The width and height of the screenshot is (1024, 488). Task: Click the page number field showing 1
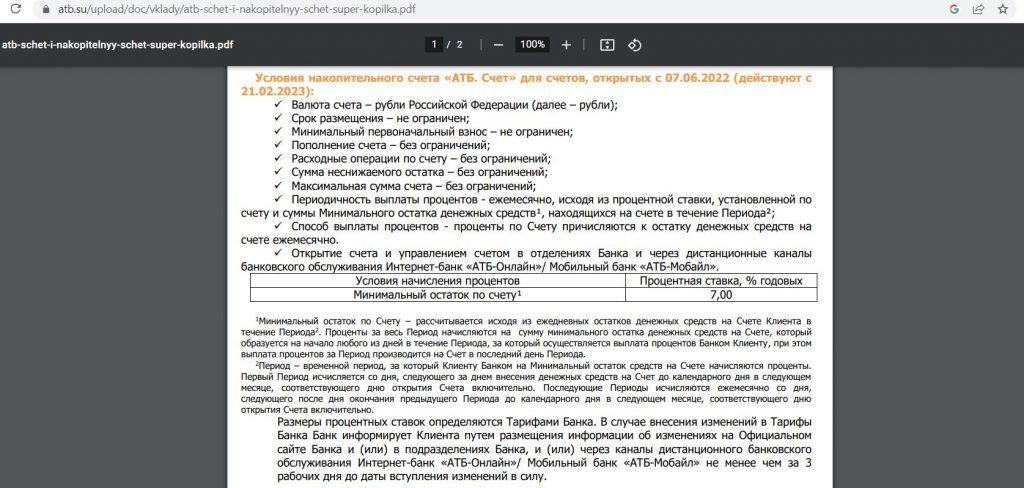click(433, 44)
